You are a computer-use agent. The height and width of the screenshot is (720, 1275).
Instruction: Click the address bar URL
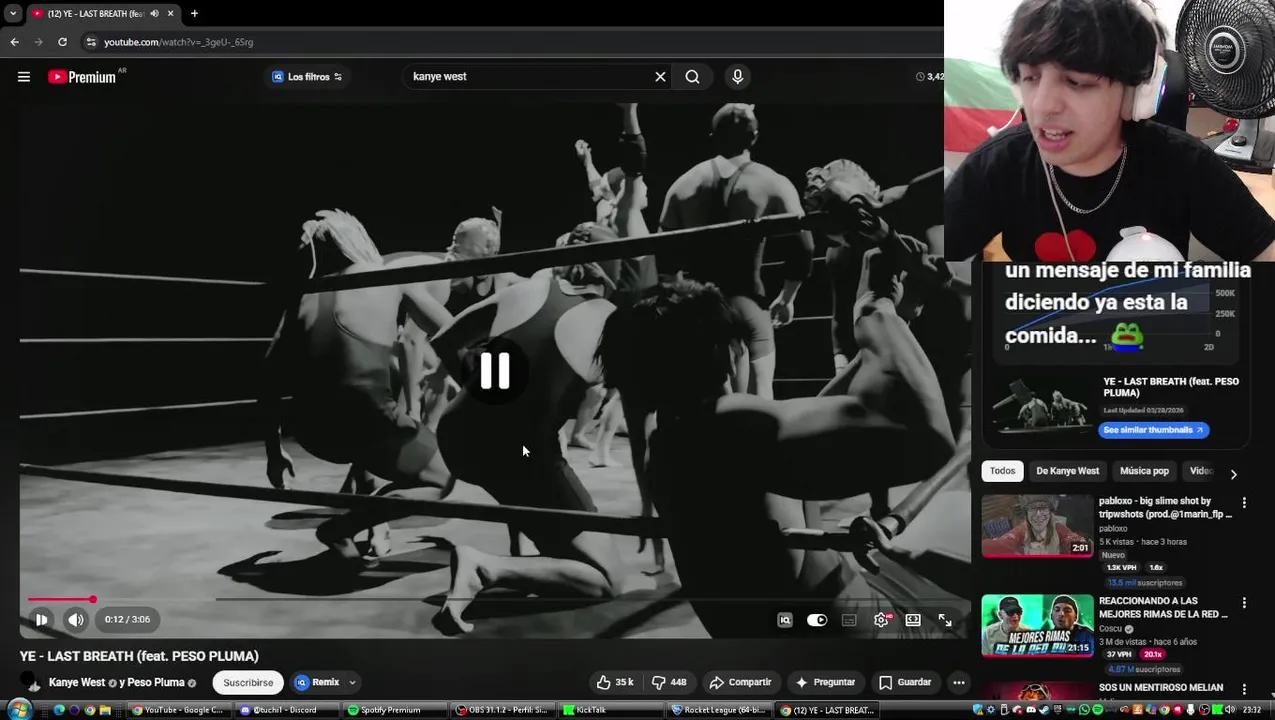coord(178,42)
